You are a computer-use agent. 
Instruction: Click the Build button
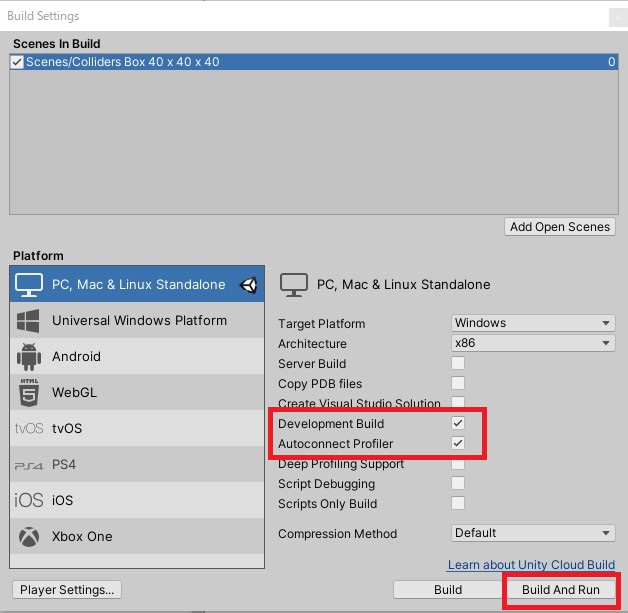click(448, 590)
